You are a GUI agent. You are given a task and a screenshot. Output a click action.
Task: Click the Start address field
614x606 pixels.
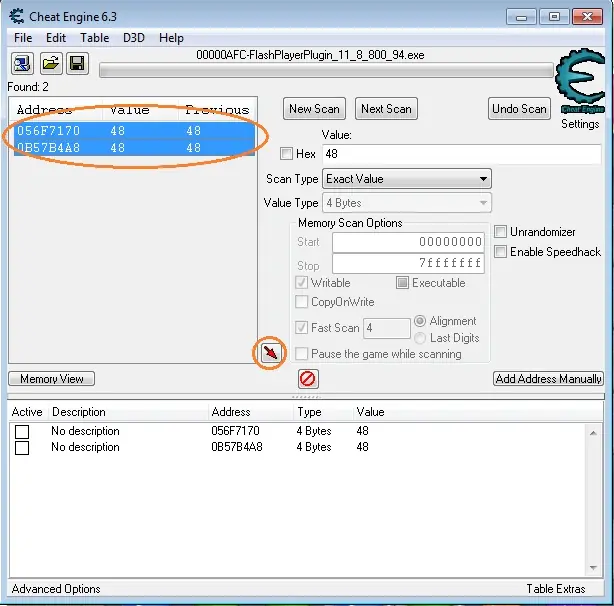point(408,242)
